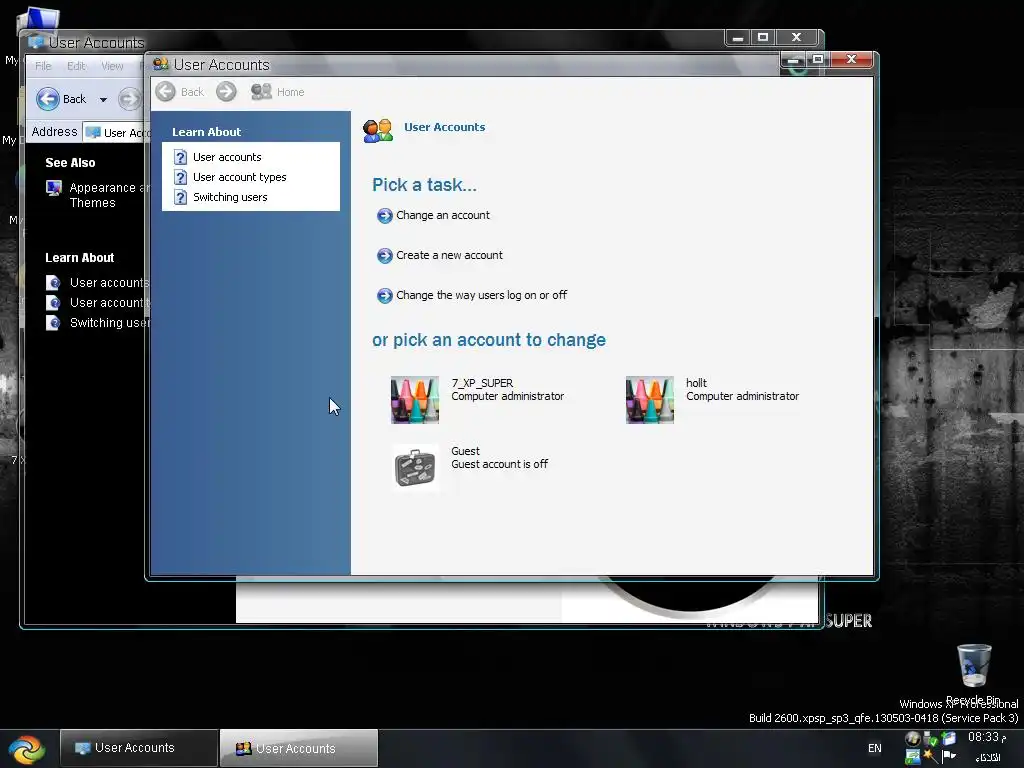Click Switching users link in the rear window

[x=109, y=323]
